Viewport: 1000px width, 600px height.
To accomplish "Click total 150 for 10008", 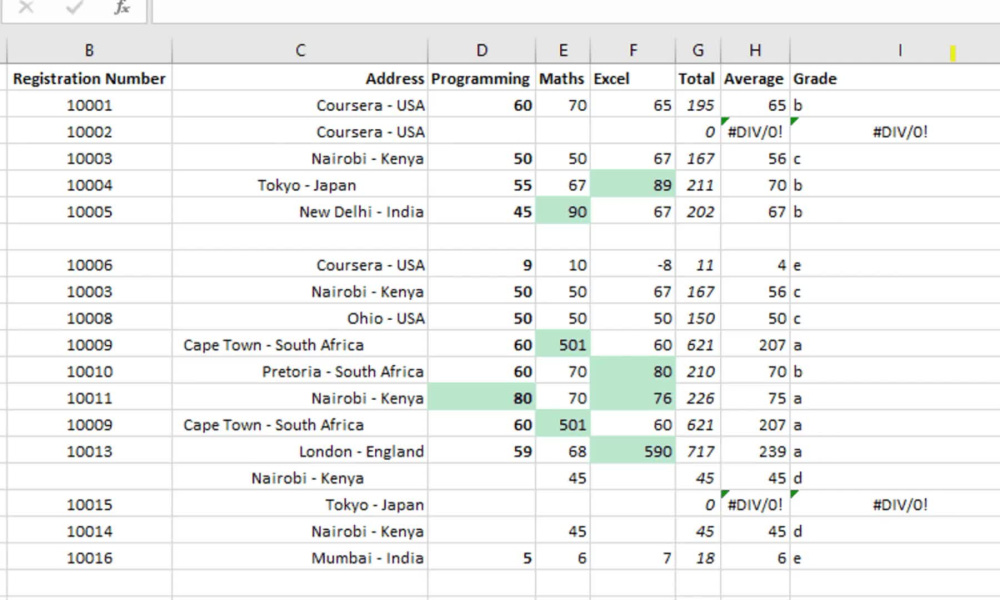I will pos(698,318).
